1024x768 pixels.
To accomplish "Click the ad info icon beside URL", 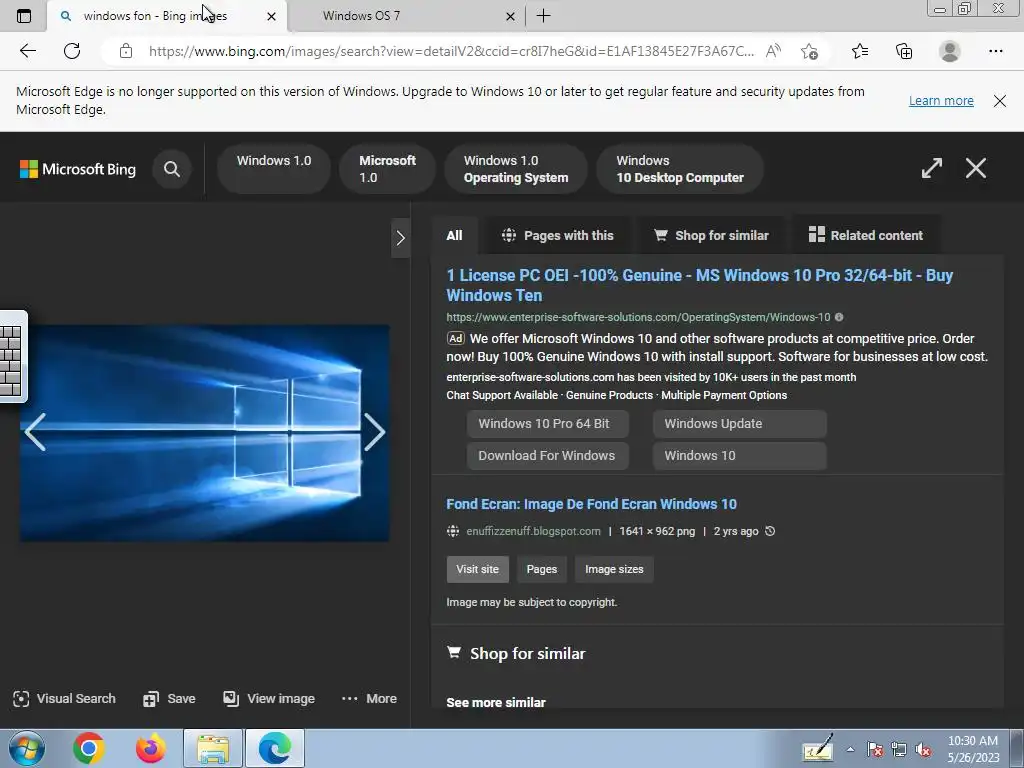I will click(839, 317).
